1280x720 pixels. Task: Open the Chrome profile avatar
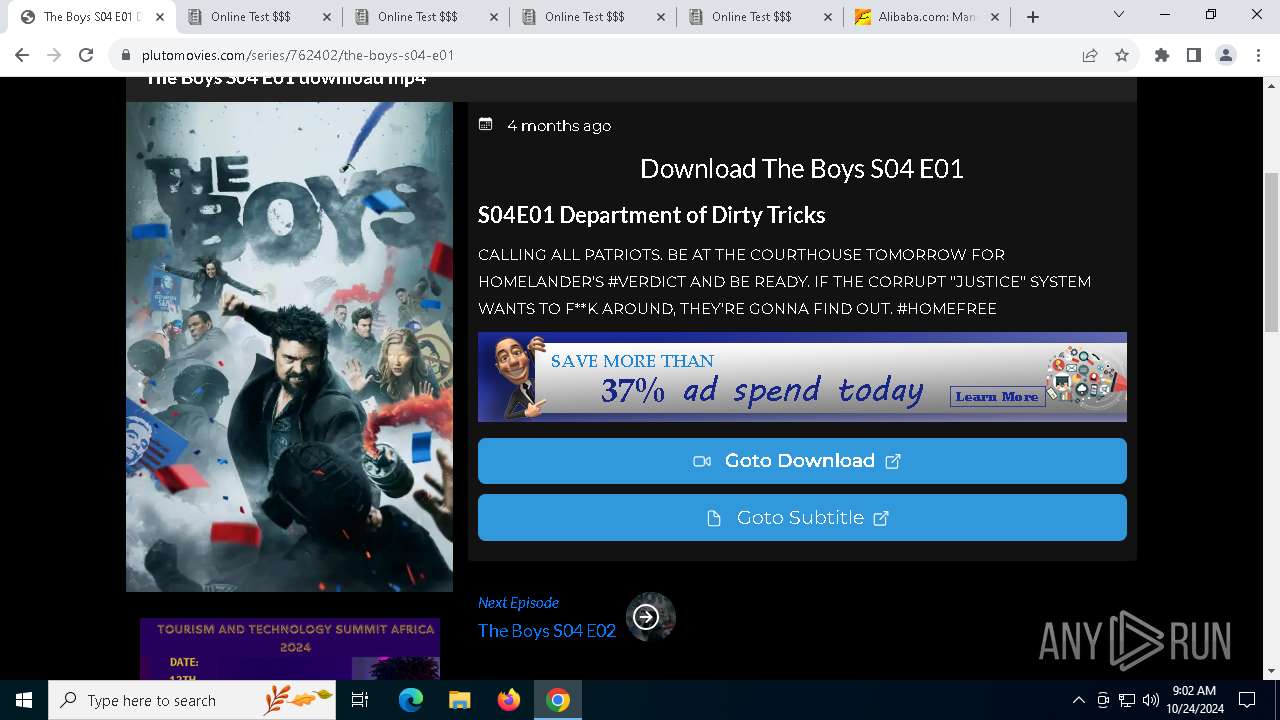pos(1226,55)
